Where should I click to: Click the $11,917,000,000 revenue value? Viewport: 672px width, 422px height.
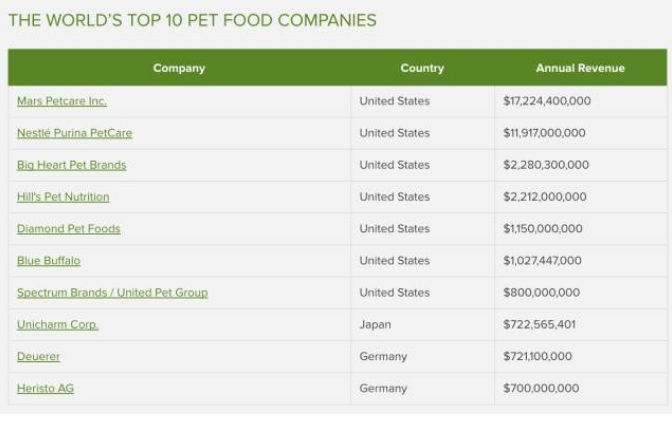(544, 133)
